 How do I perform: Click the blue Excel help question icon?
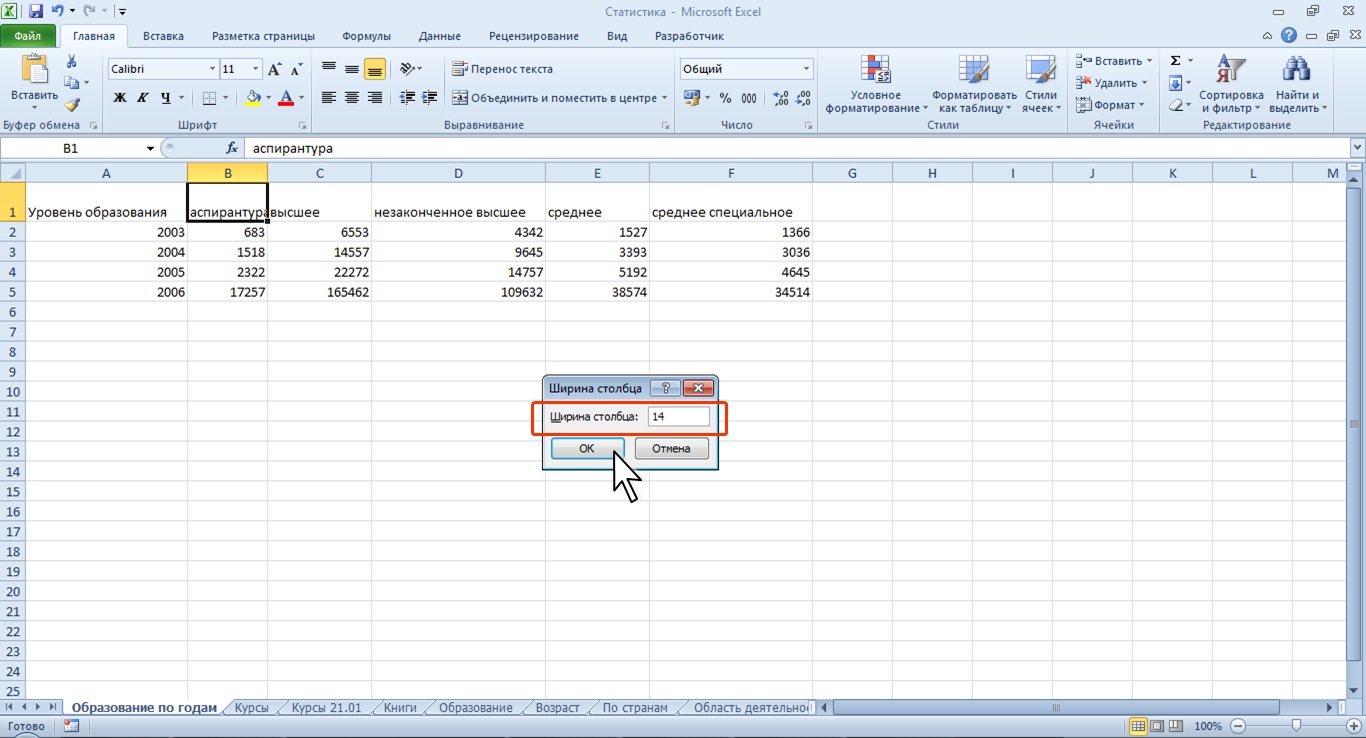1289,36
